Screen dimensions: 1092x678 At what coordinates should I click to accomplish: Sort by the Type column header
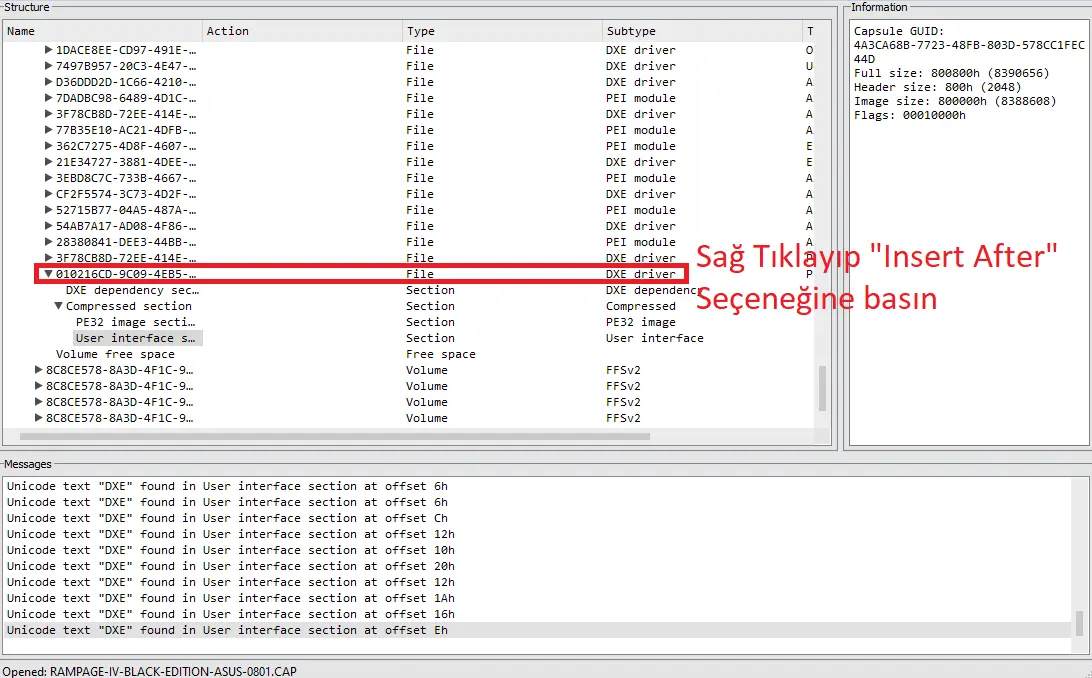click(502, 31)
